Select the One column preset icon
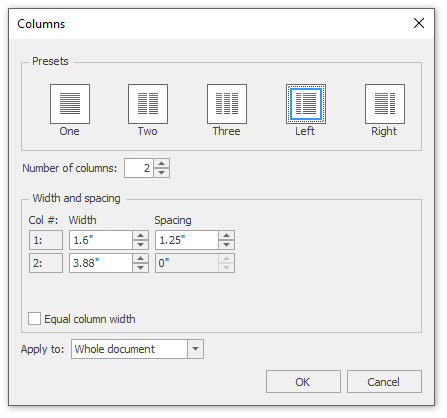This screenshot has height=418, width=447. (x=70, y=104)
